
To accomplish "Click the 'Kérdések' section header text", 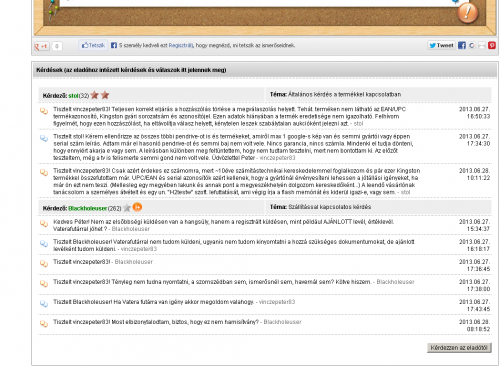I will pyautogui.click(x=131, y=70).
